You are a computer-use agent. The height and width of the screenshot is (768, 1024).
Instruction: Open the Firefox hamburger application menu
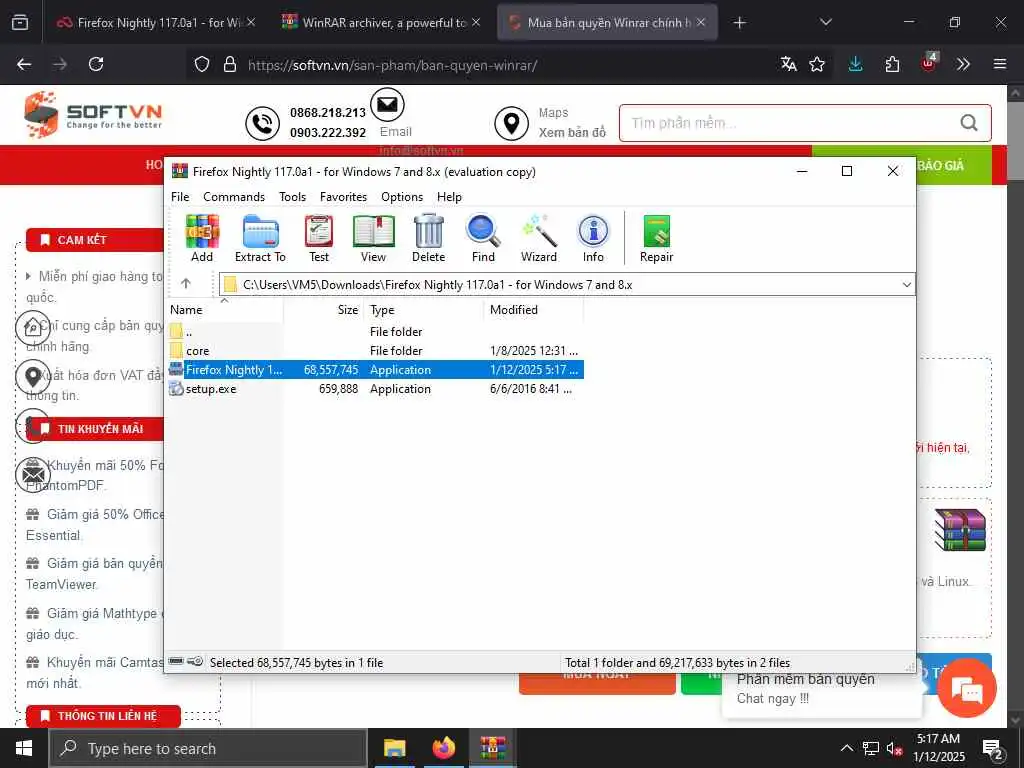coord(1000,64)
